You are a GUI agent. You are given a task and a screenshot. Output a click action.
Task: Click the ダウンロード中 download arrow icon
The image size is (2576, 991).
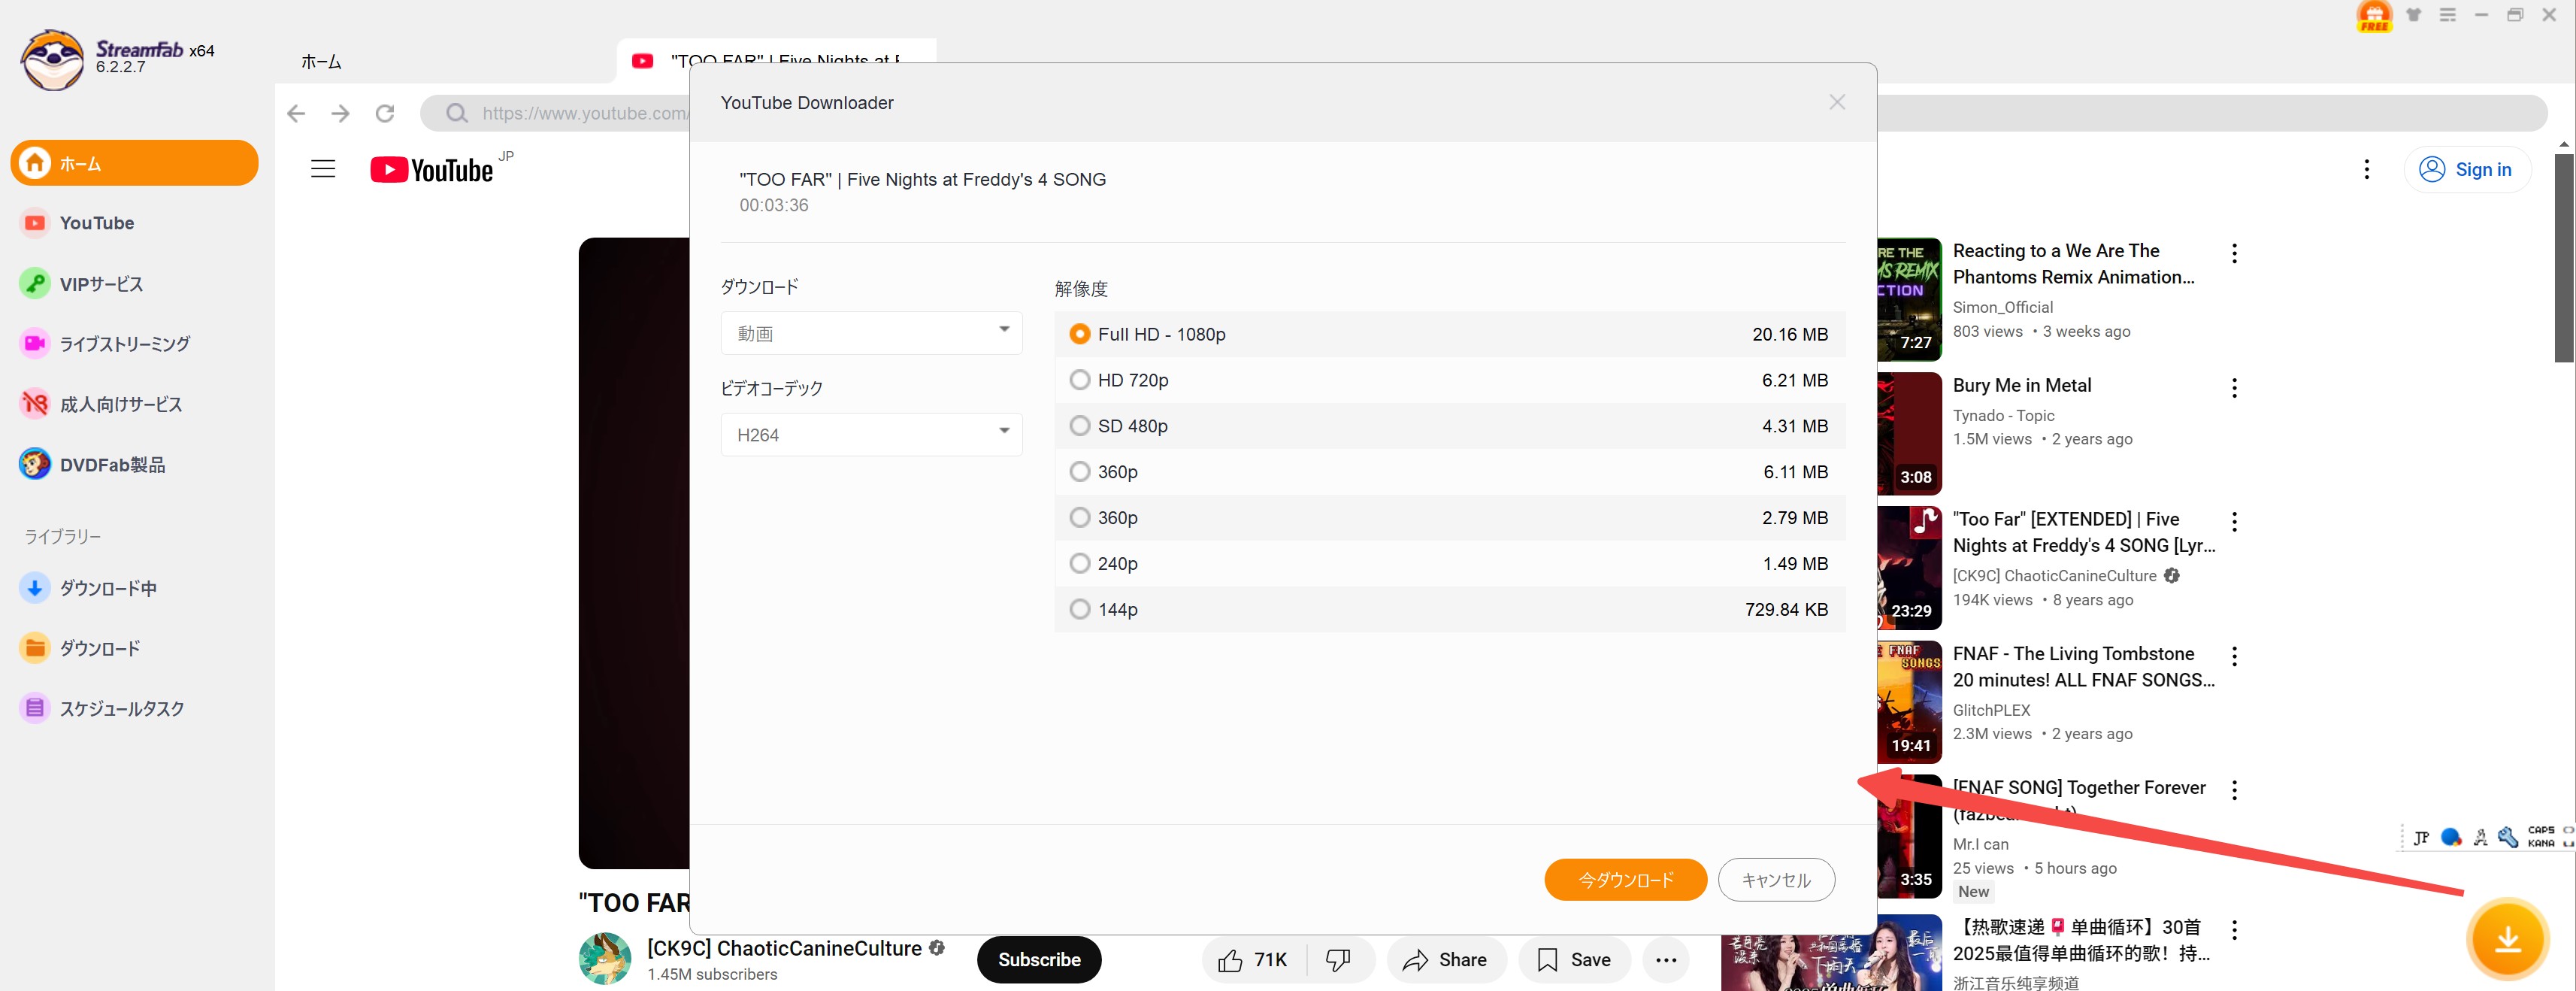coord(35,588)
